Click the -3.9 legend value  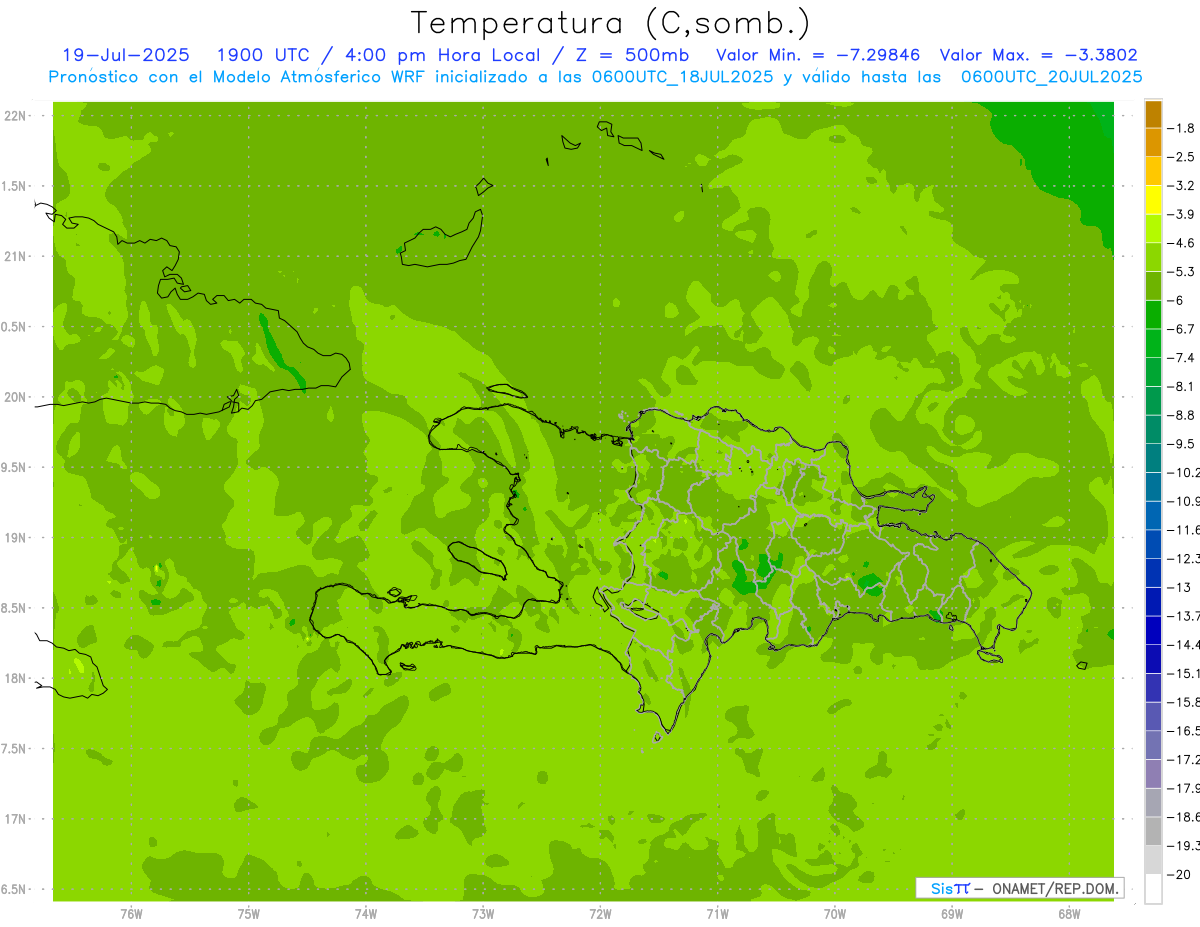point(1181,214)
